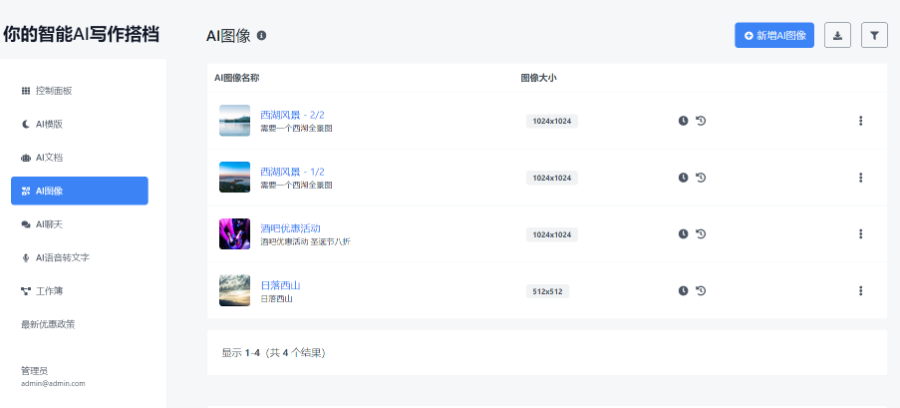The height and width of the screenshot is (408, 900).
Task: Click the history icon in the 酒吧优惠活动 row
Action: pyautogui.click(x=701, y=234)
